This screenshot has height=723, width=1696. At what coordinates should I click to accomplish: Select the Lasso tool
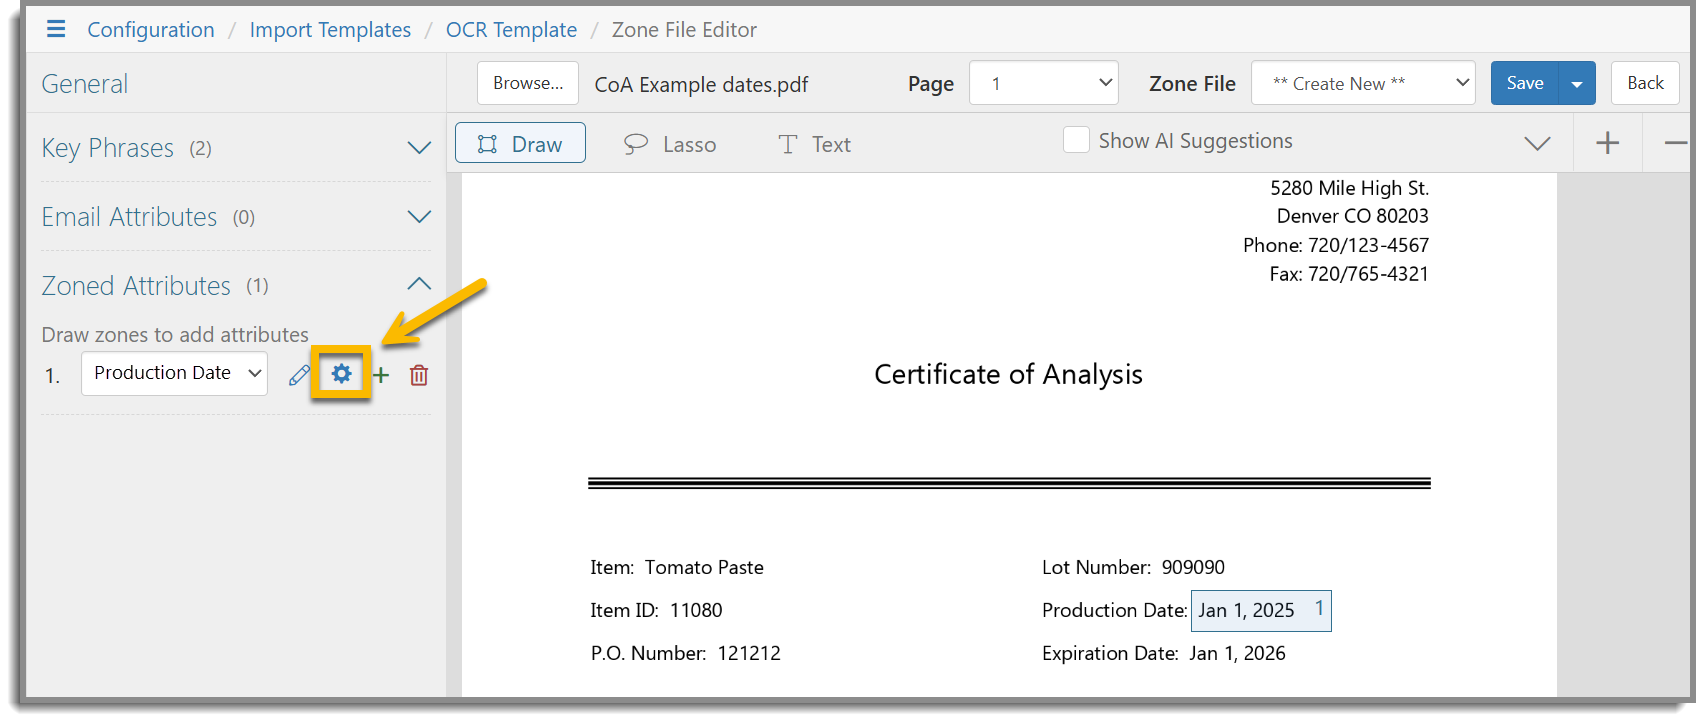[x=669, y=144]
